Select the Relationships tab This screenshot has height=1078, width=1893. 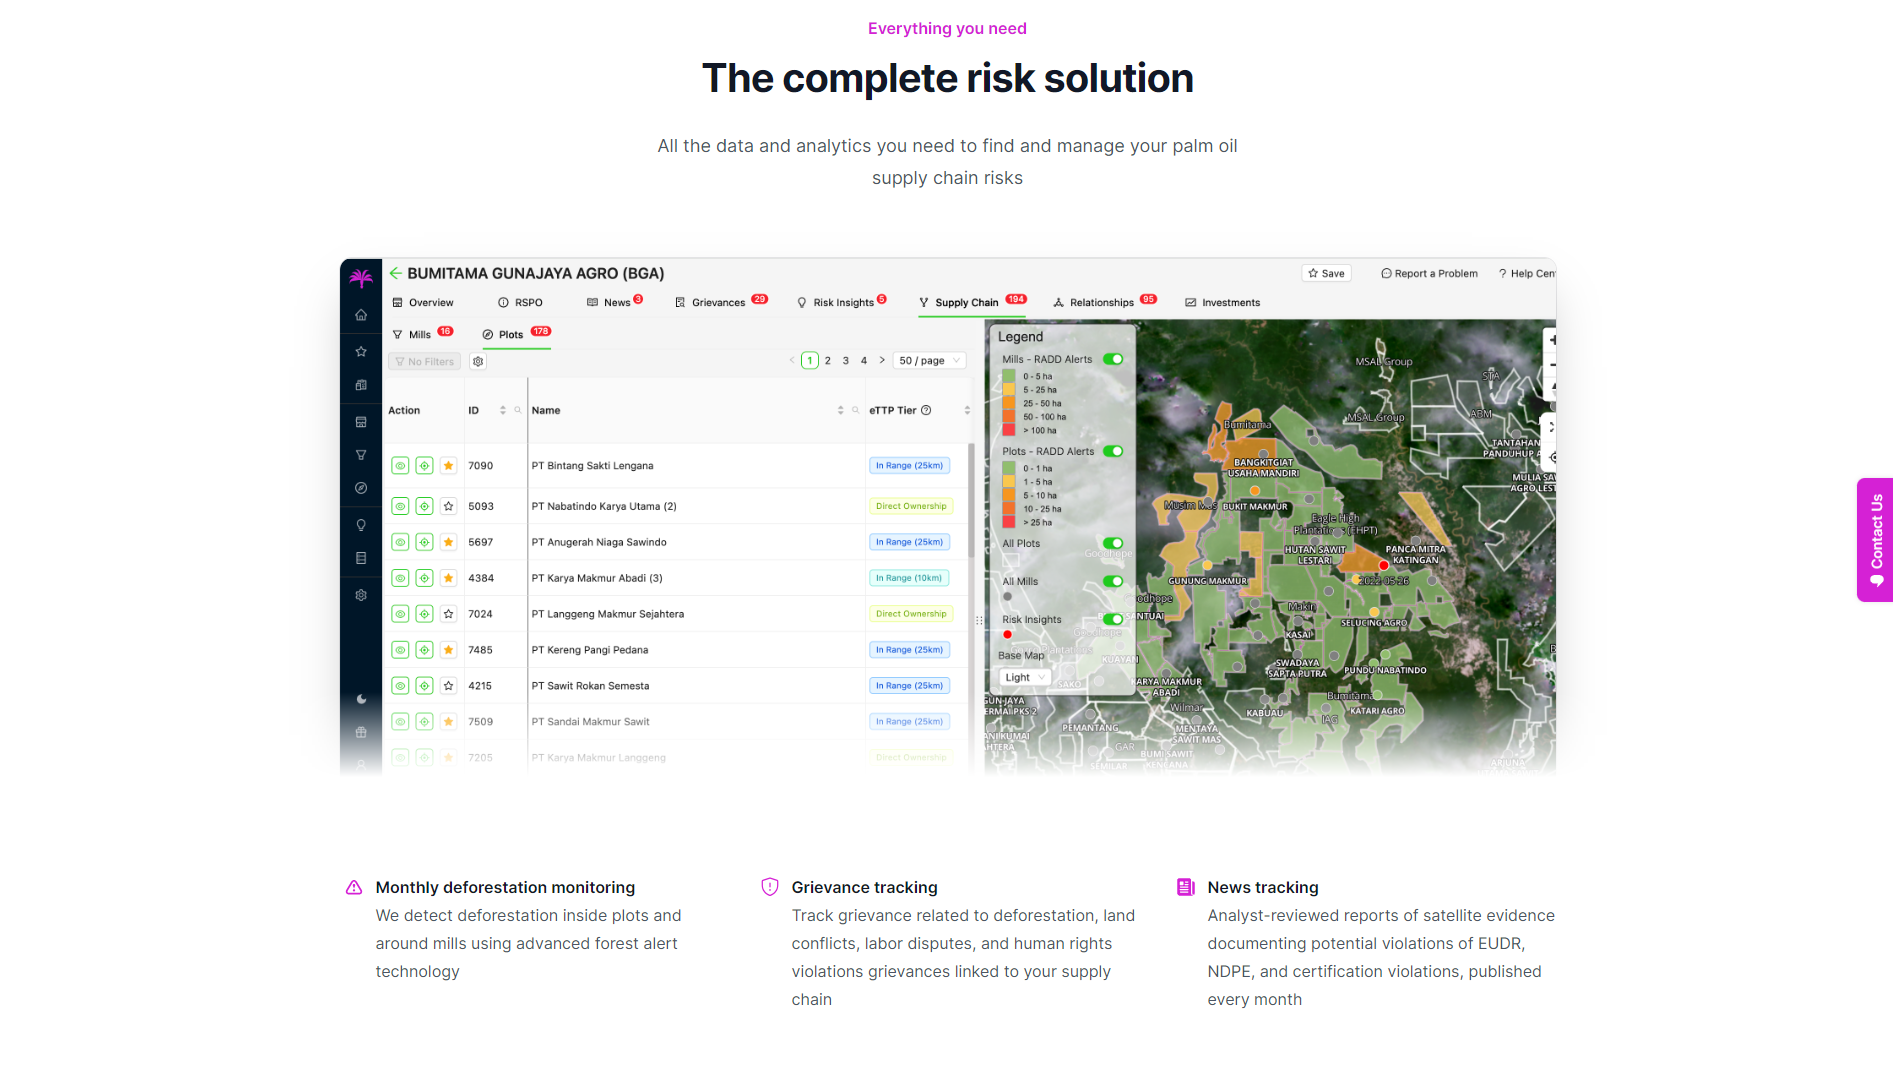click(1105, 302)
